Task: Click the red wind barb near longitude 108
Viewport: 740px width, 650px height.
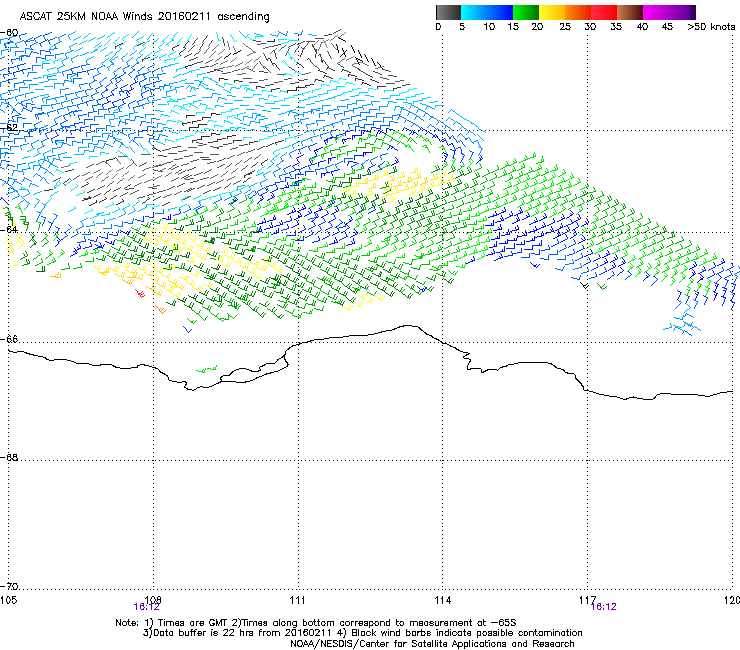Action: point(140,294)
